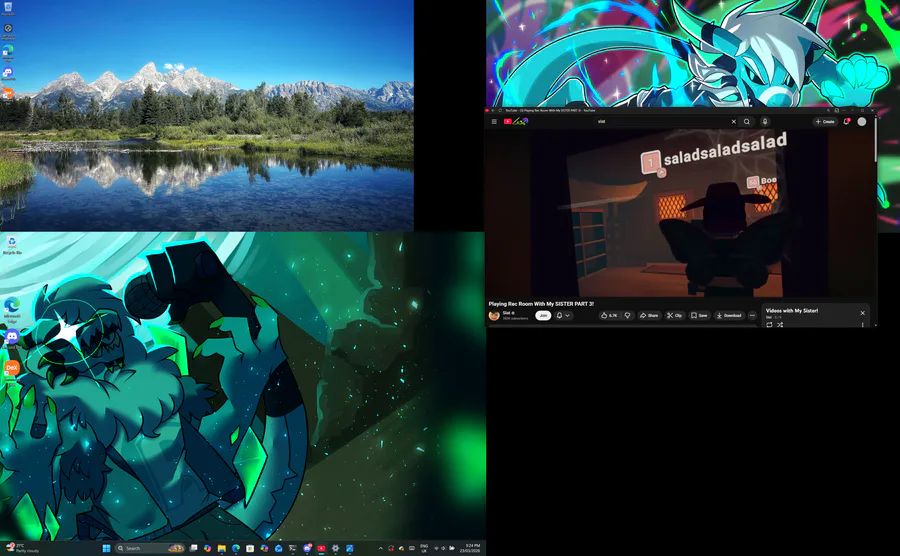Go to YouTube home via logo

coord(515,121)
